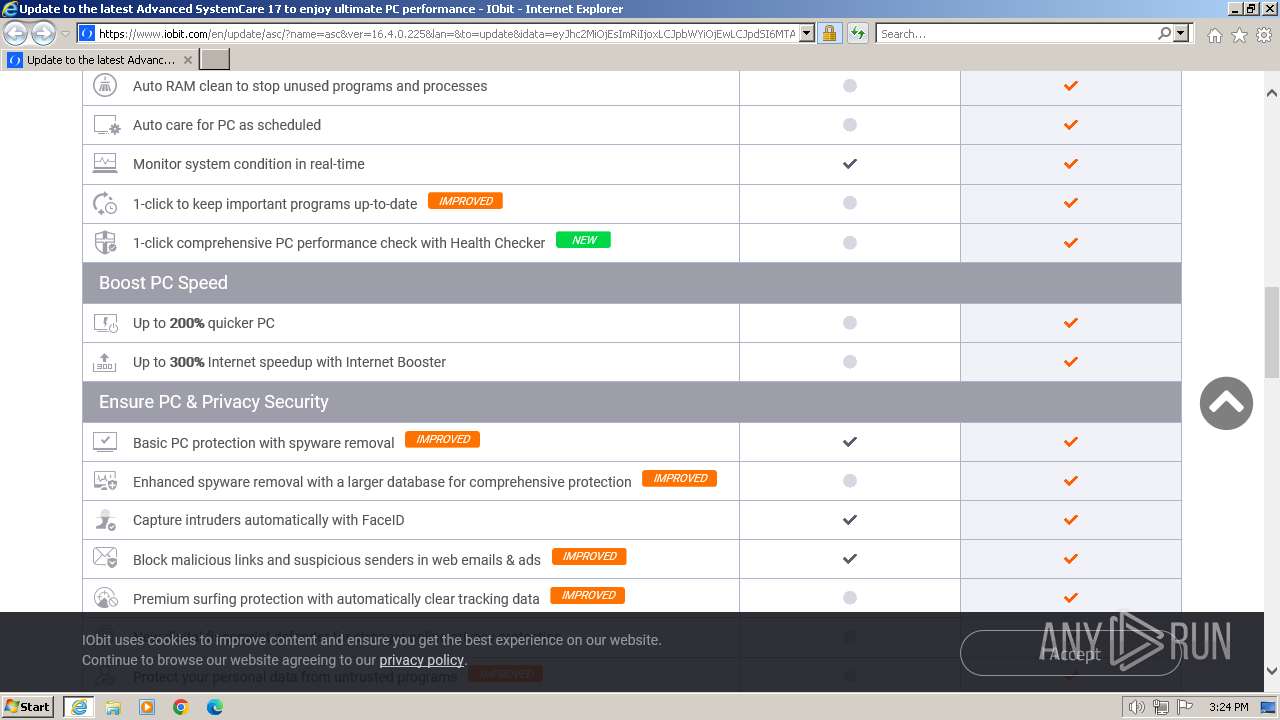Launch Microsoft Edge from the taskbar
This screenshot has height=720, width=1280.
[x=215, y=707]
